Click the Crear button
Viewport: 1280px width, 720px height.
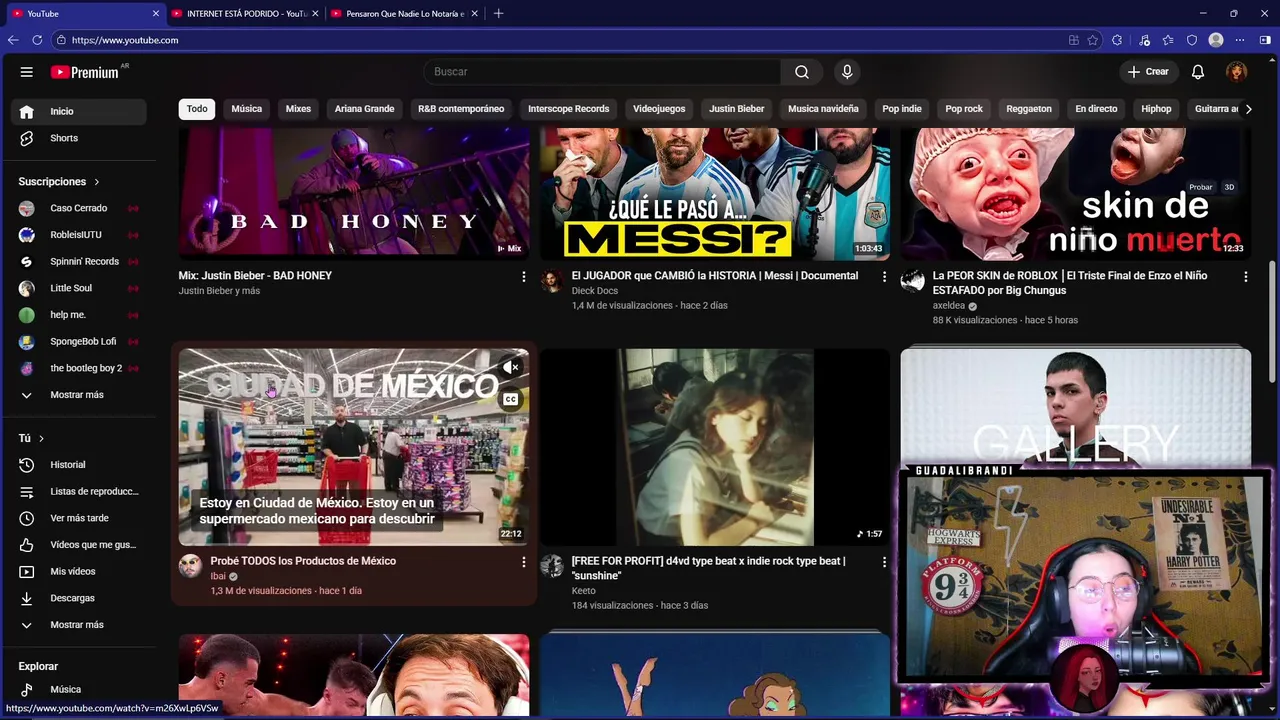[1148, 72]
